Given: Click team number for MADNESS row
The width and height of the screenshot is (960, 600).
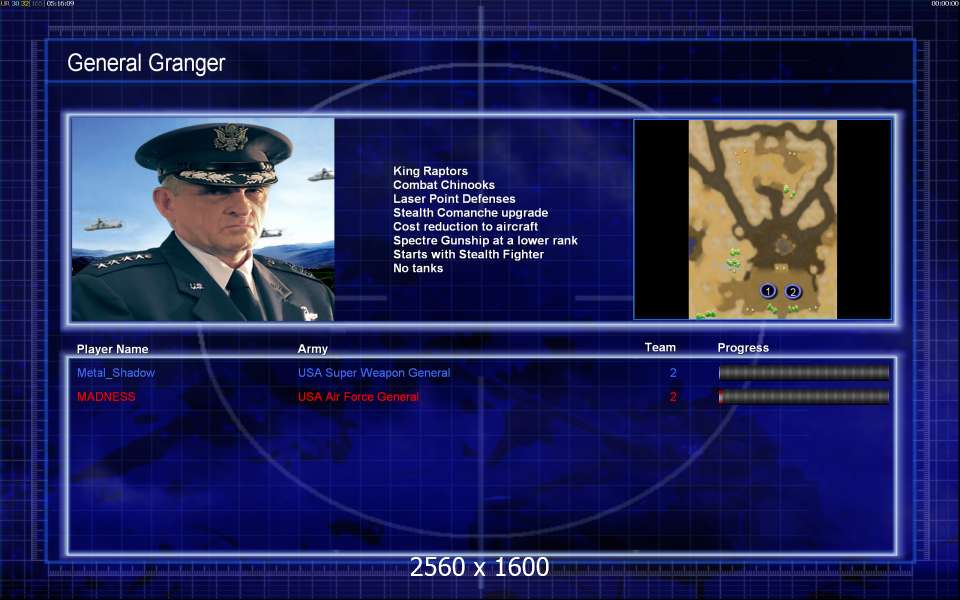Looking at the screenshot, I should [x=673, y=397].
